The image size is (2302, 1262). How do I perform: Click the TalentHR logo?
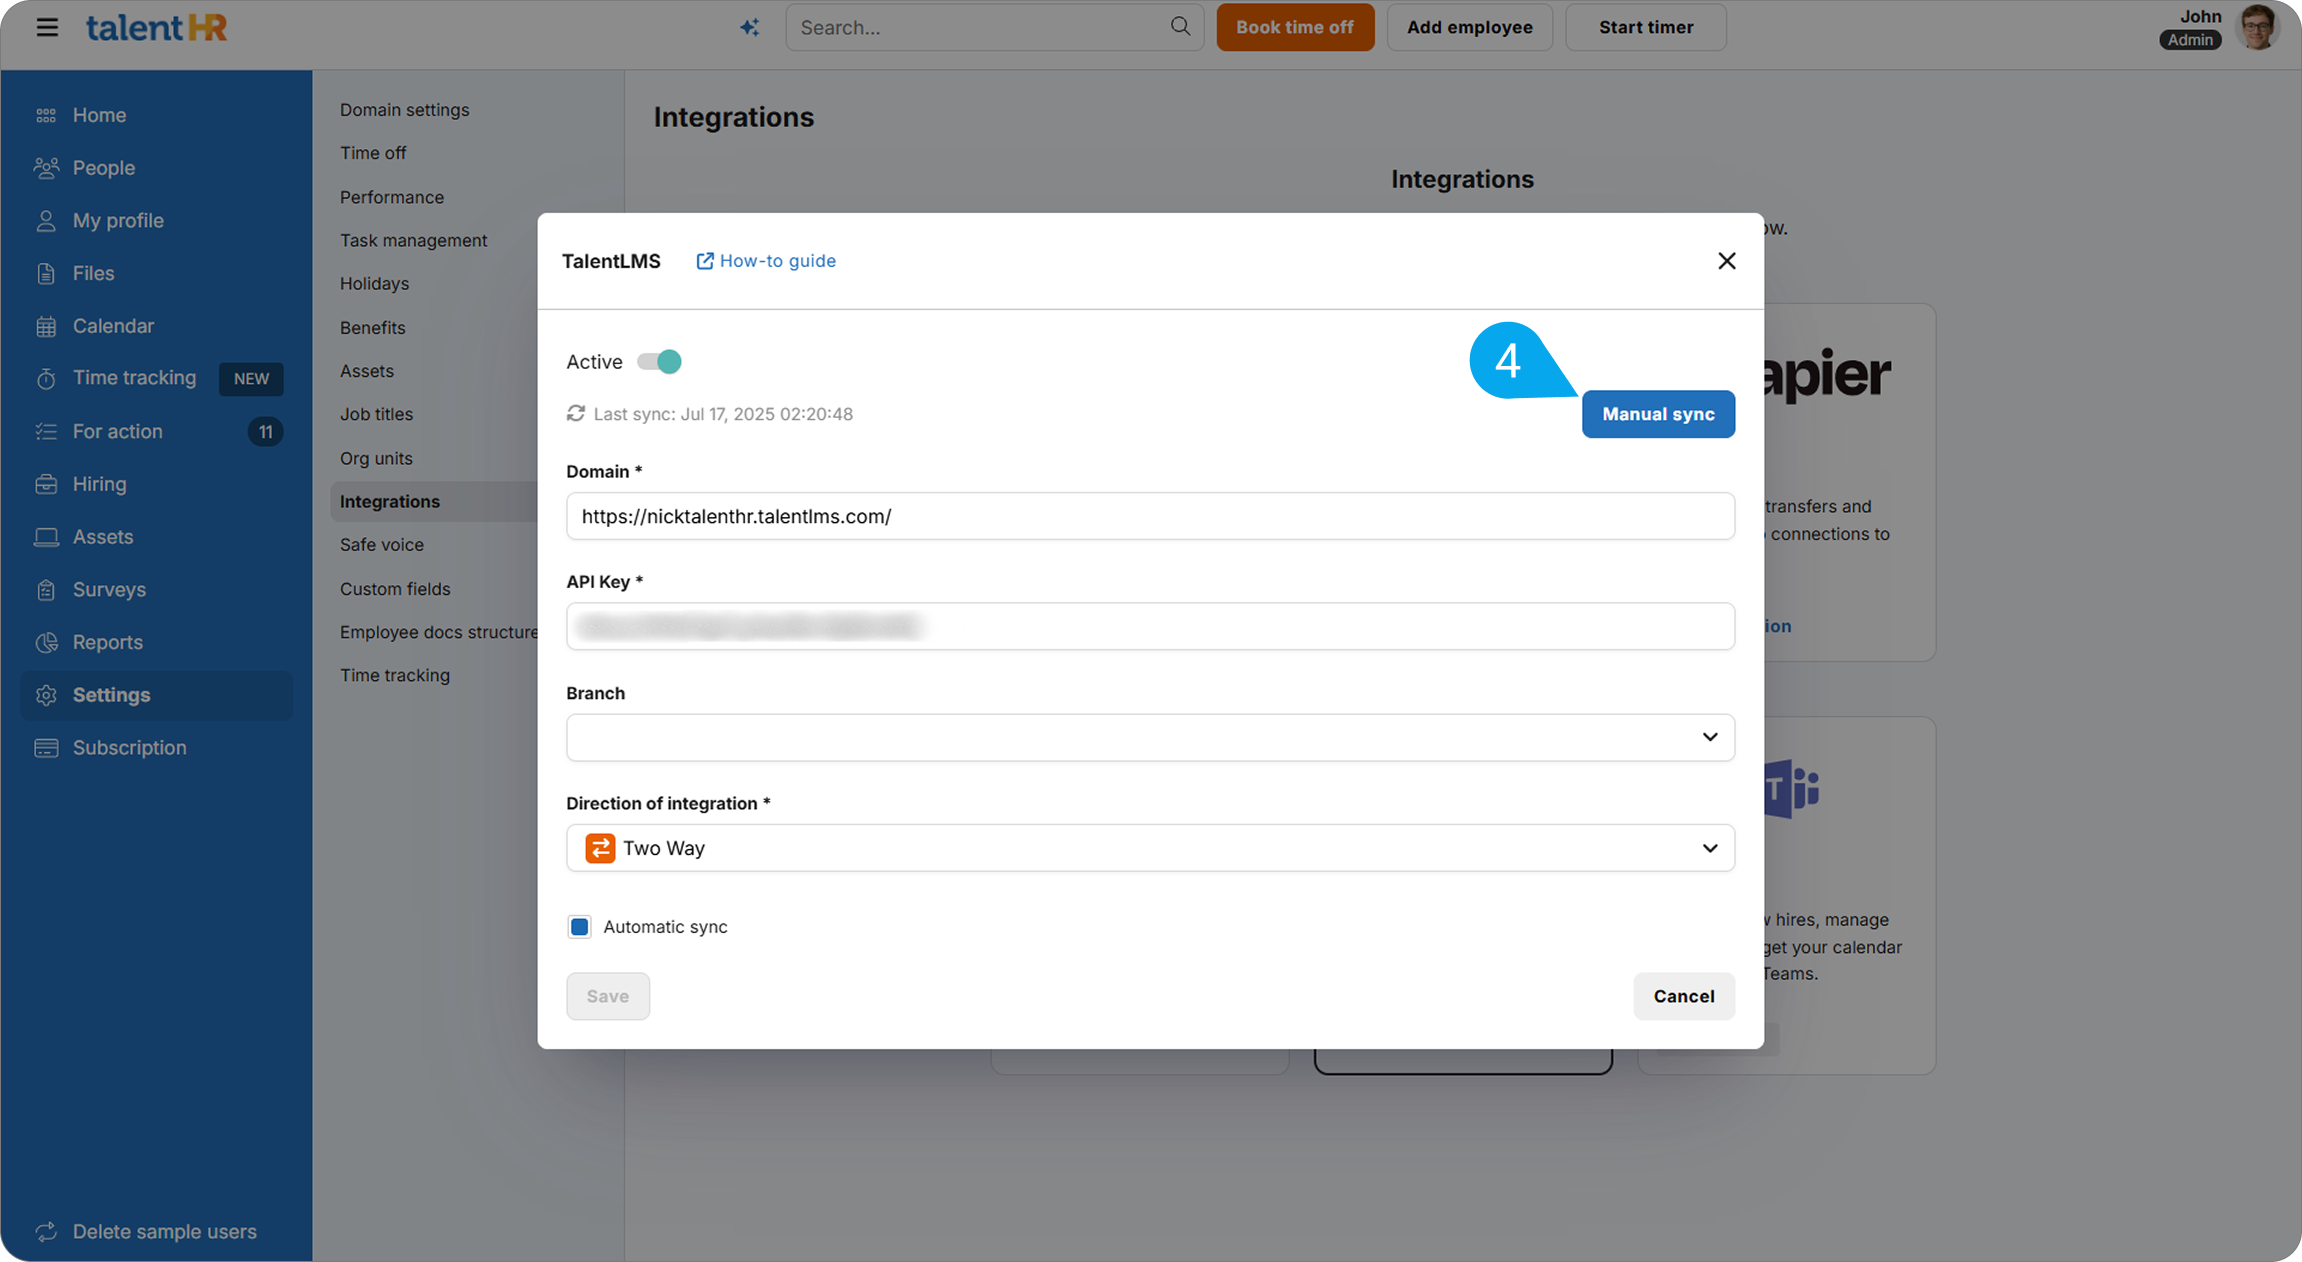click(x=156, y=27)
